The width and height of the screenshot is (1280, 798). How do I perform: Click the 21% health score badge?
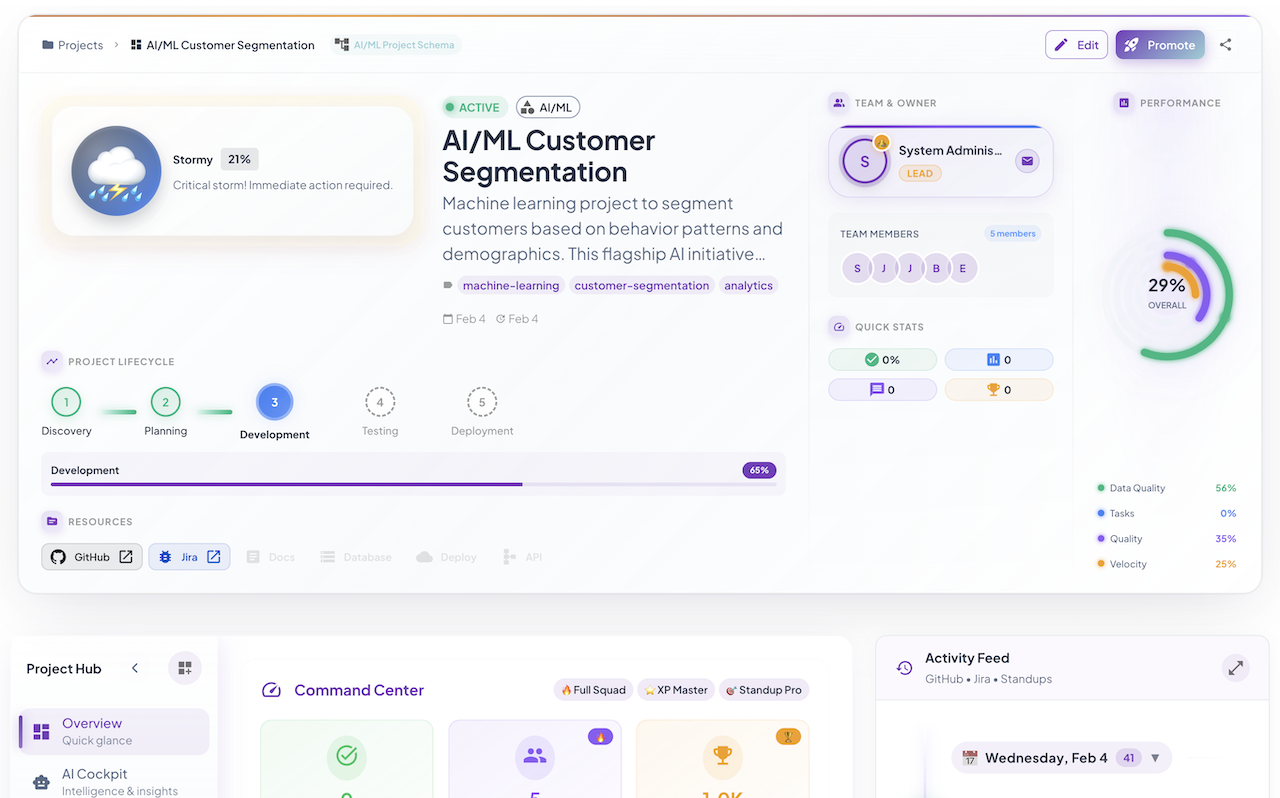(239, 159)
